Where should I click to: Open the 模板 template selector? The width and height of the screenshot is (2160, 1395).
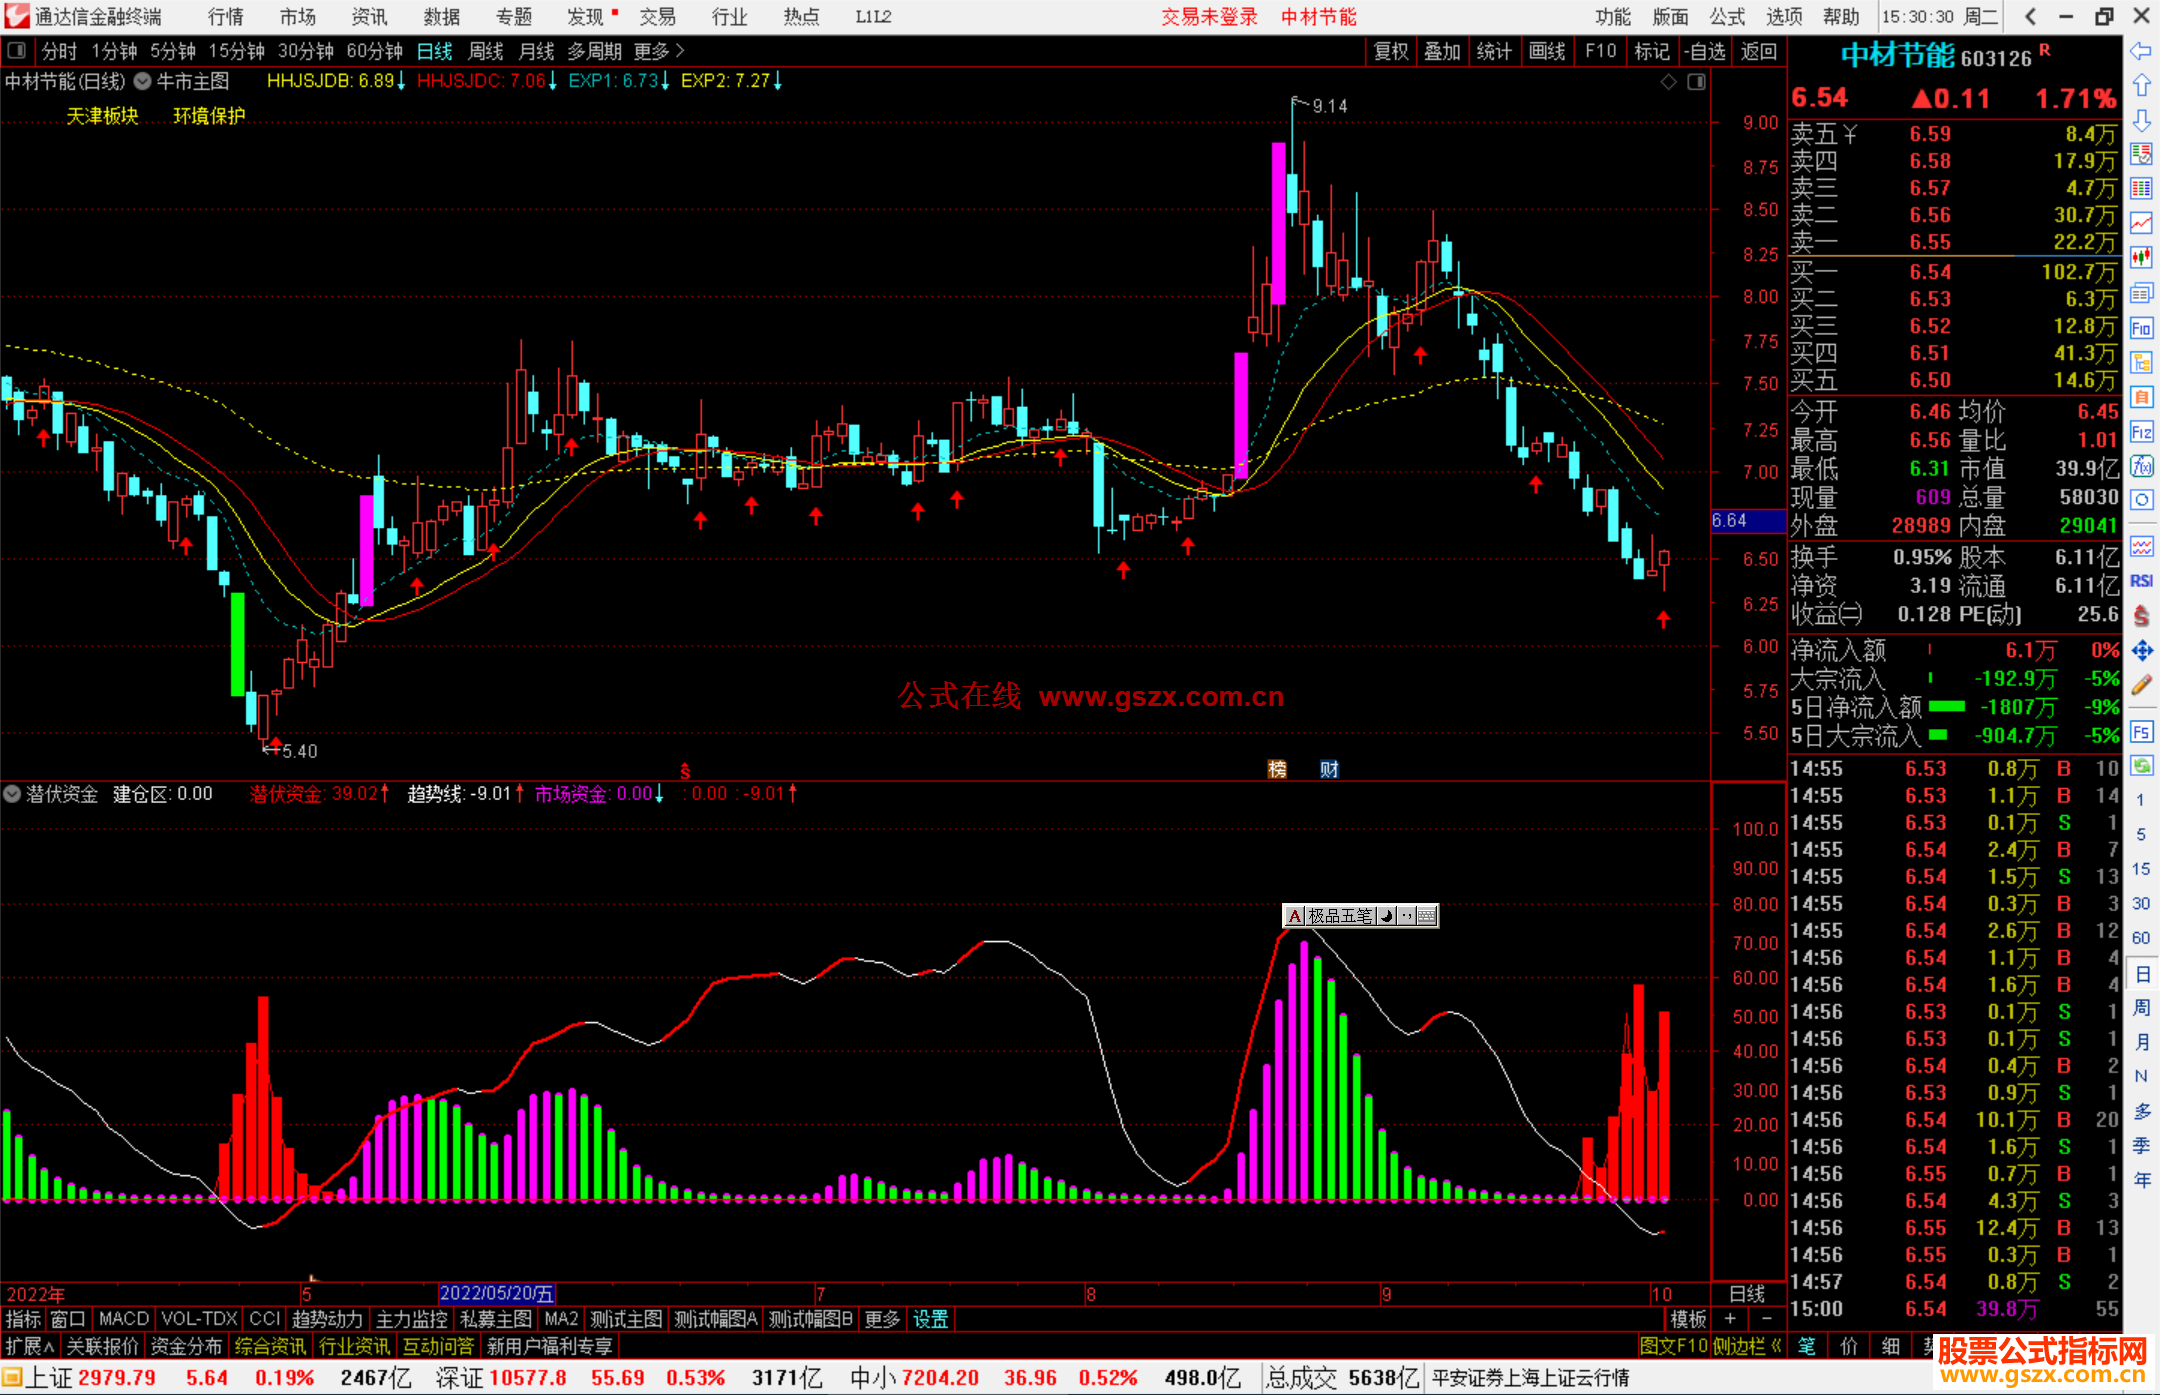(x=1688, y=1319)
